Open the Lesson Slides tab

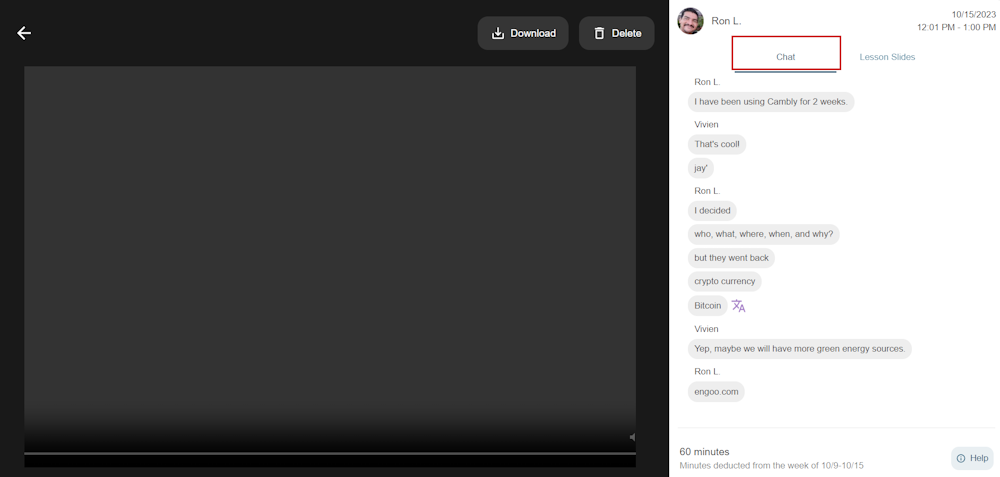[x=887, y=57]
